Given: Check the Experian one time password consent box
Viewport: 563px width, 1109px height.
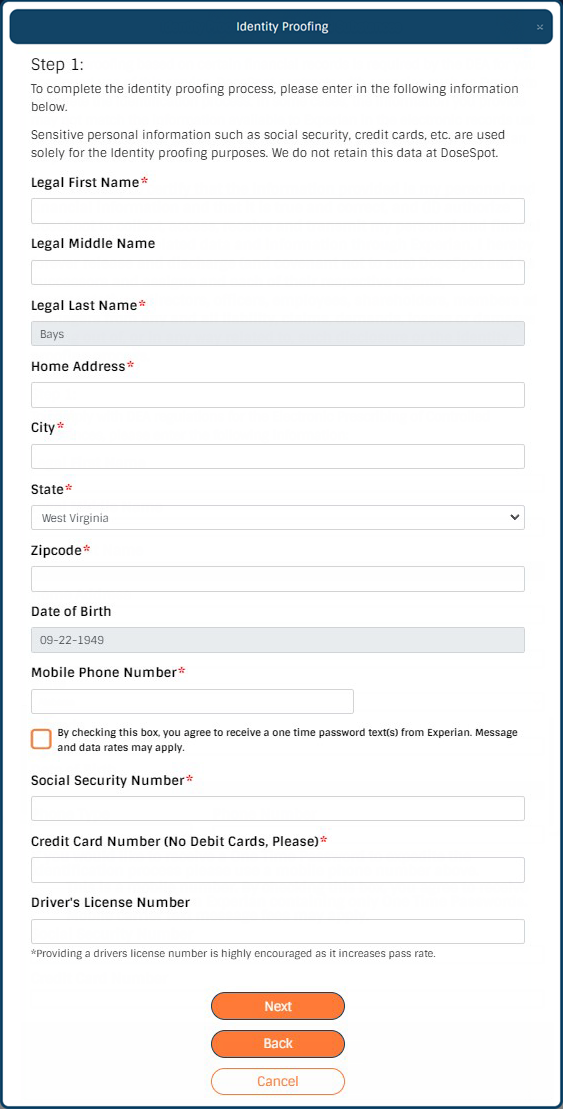Looking at the screenshot, I should pos(41,739).
